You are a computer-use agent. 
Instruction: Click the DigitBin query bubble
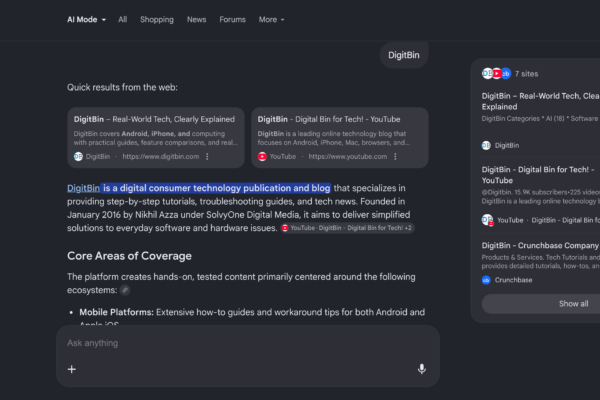[404, 55]
